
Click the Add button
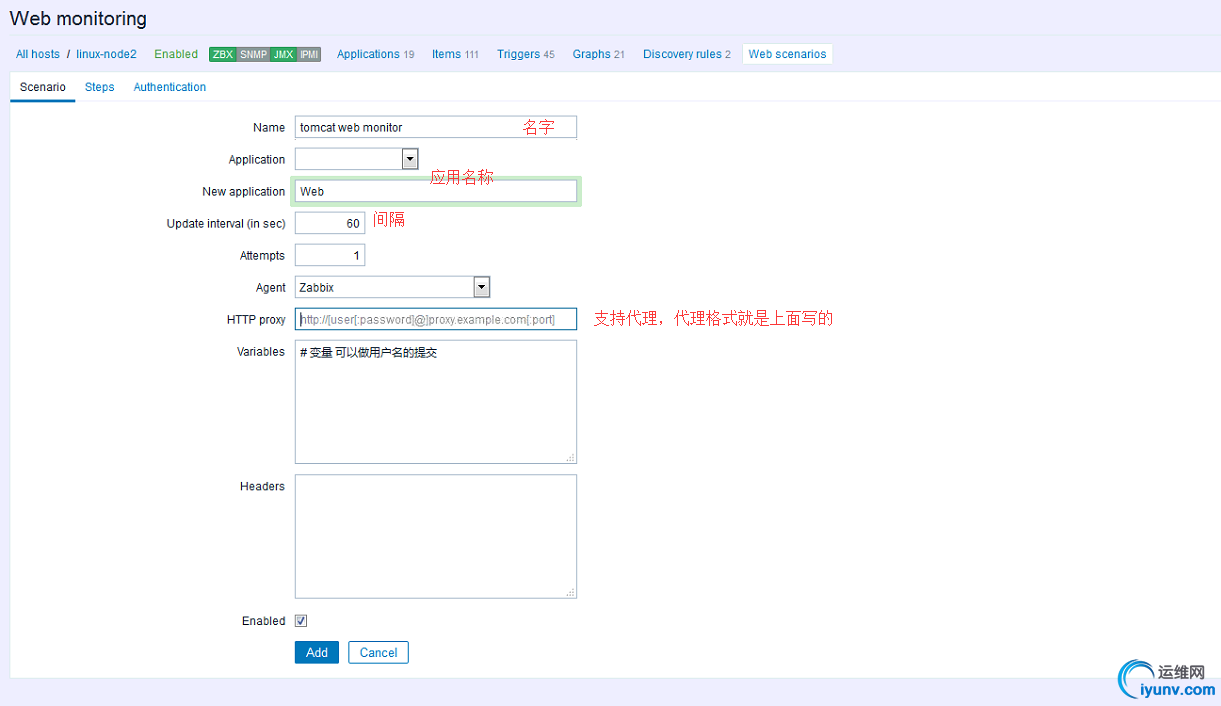coord(317,652)
